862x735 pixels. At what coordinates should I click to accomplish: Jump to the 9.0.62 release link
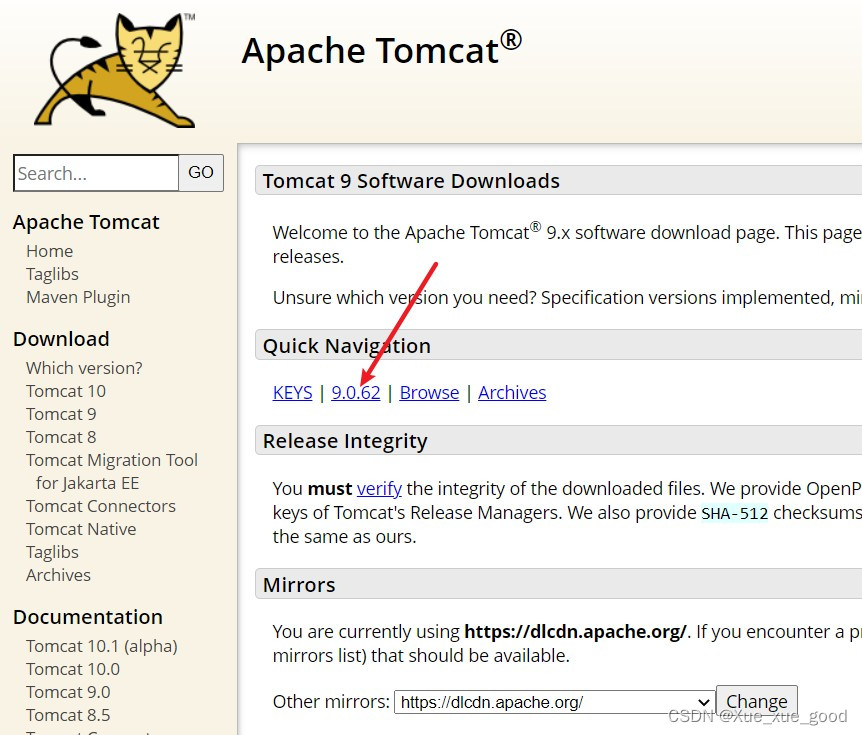click(x=356, y=393)
